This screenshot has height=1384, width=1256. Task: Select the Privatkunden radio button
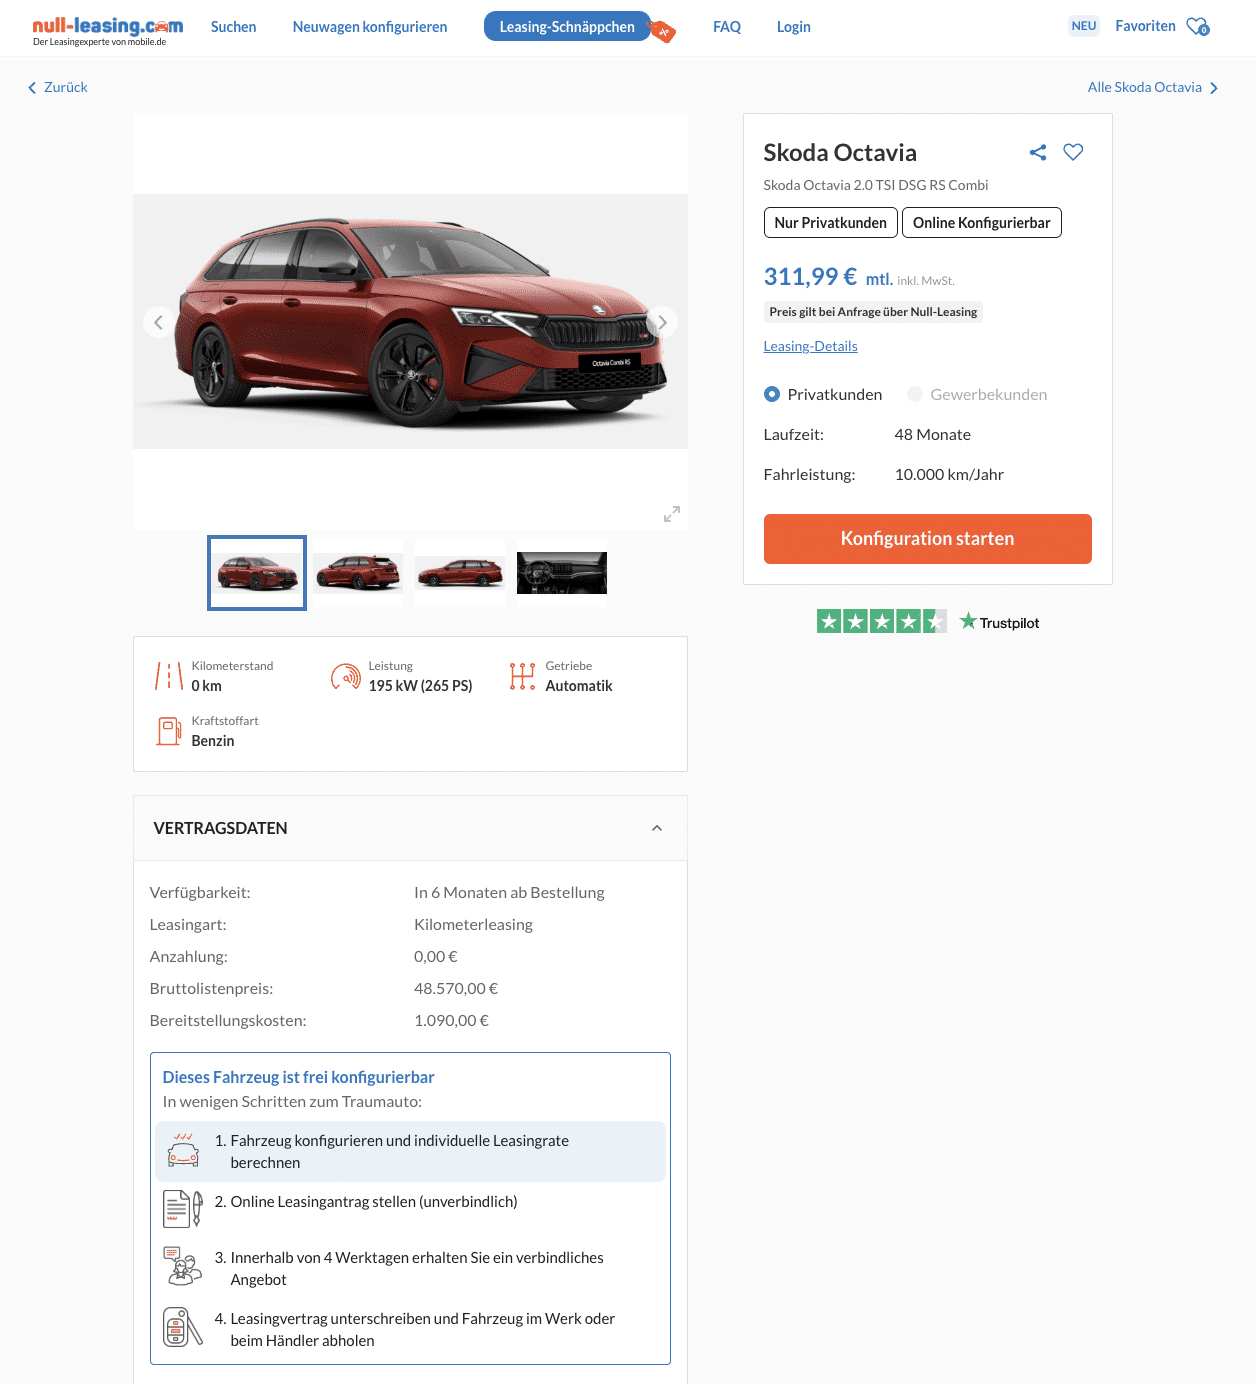pos(772,394)
